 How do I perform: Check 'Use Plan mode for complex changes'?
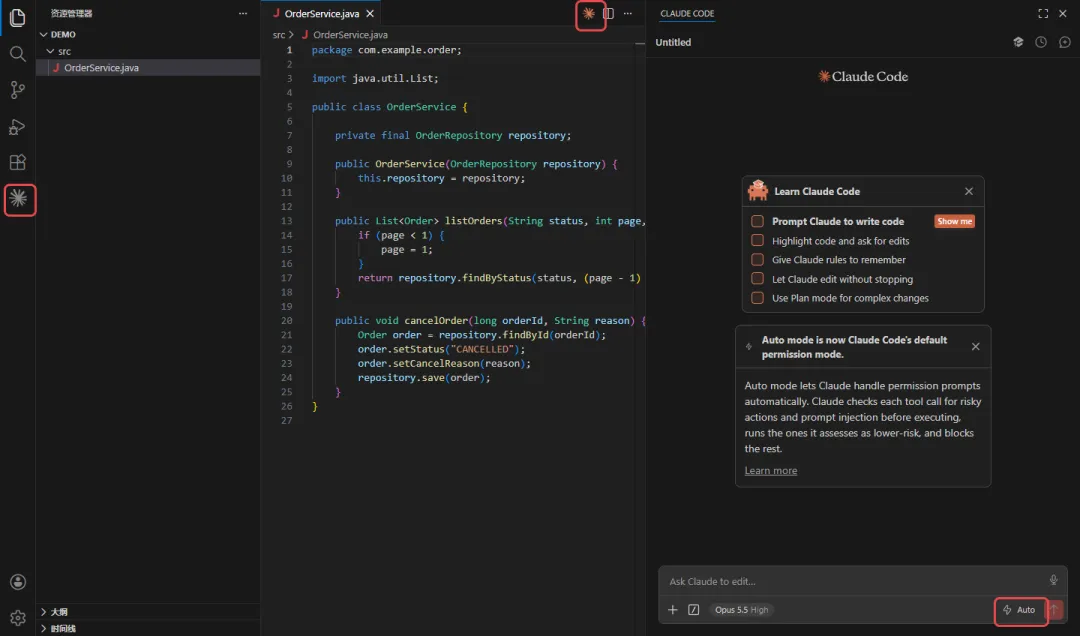tap(757, 298)
